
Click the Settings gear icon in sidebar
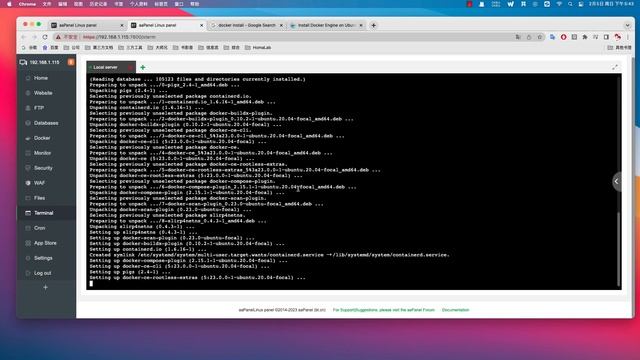(x=28, y=258)
